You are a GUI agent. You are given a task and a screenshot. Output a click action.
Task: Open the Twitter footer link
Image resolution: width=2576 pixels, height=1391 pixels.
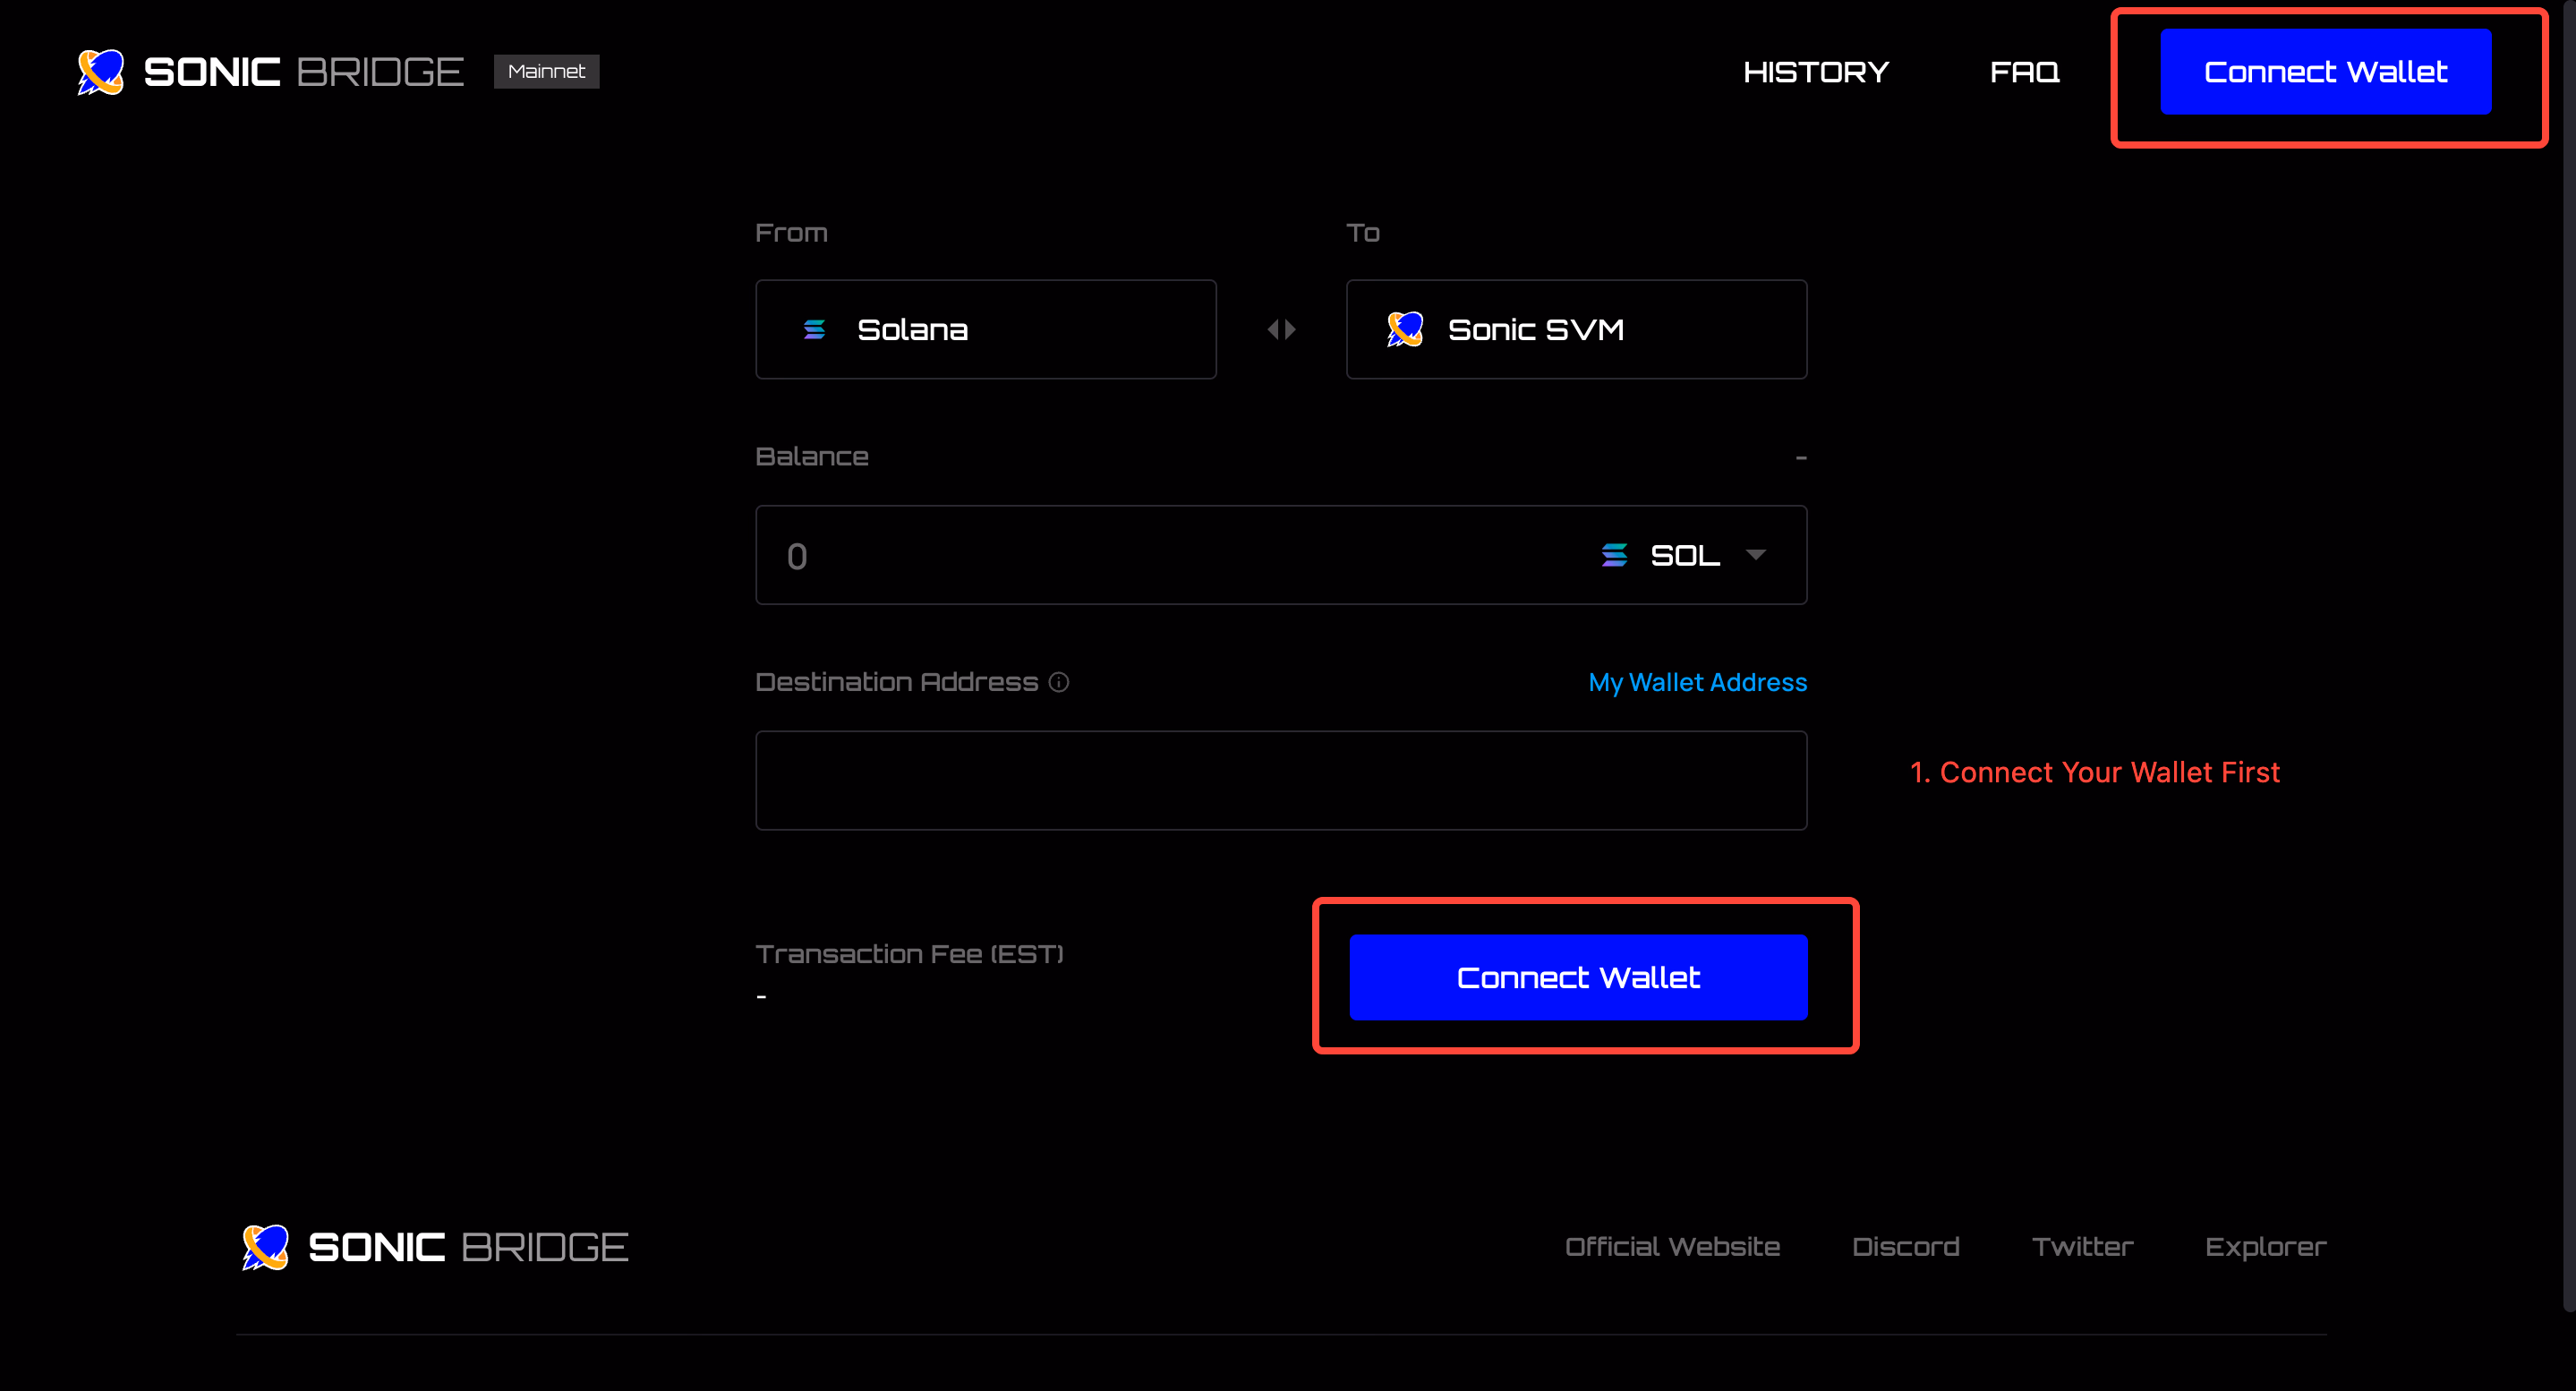2082,1247
